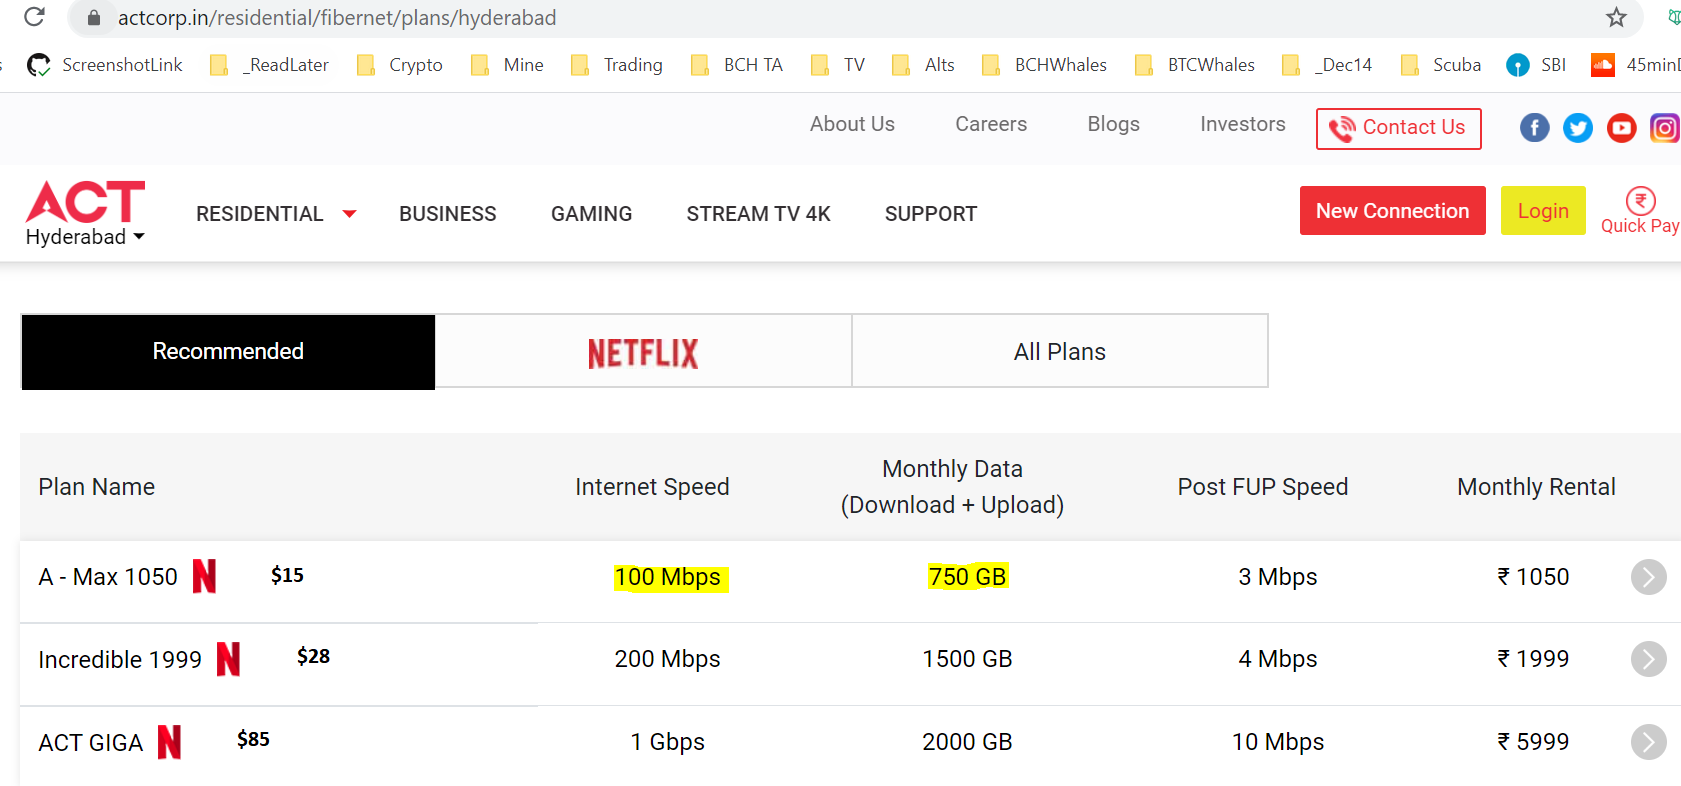The width and height of the screenshot is (1681, 786).
Task: Open the Quick Pay rupee icon
Action: coord(1640,201)
